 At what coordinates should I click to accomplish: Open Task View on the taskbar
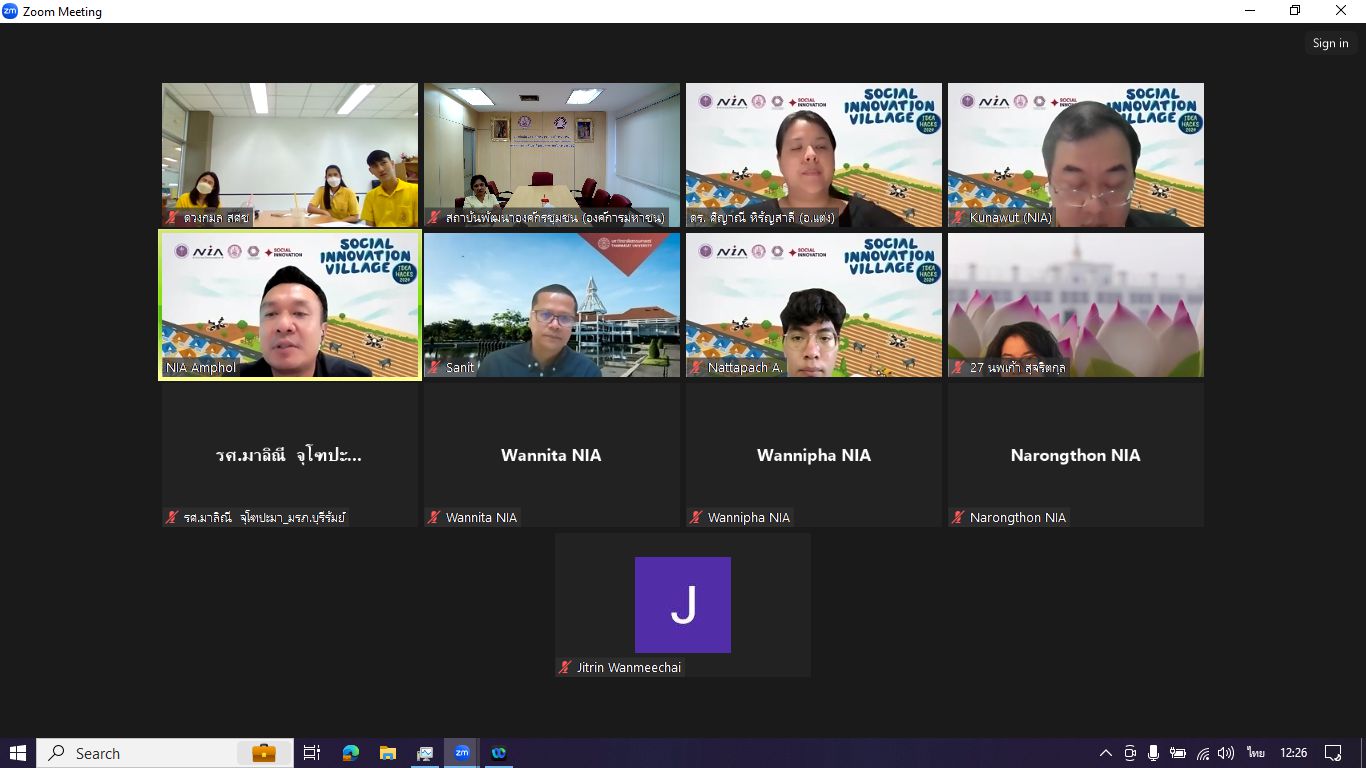pyautogui.click(x=312, y=753)
